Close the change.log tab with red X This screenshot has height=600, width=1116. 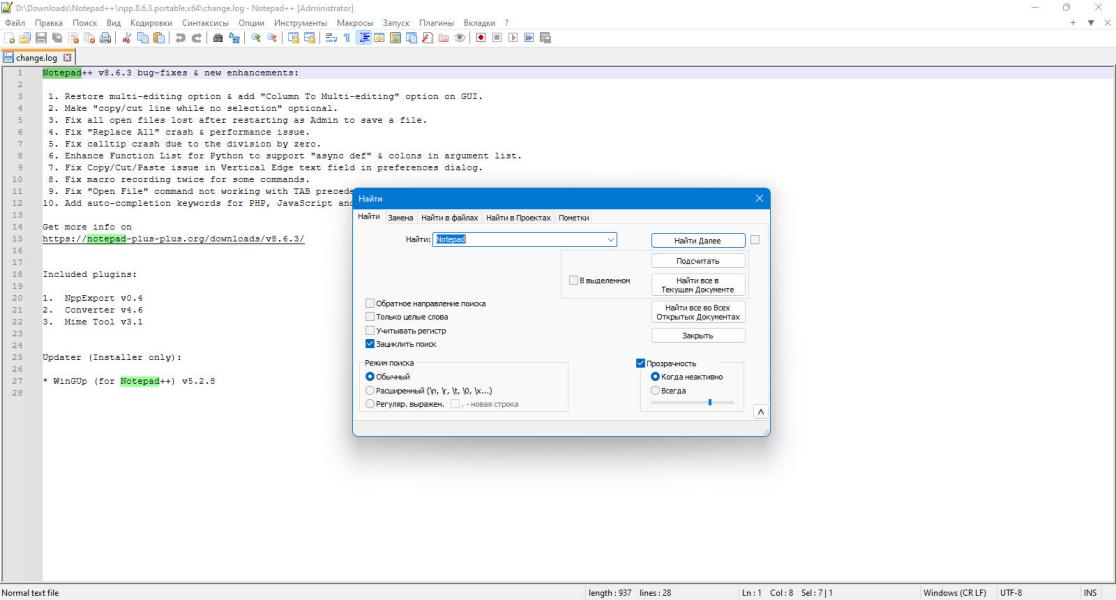pos(68,58)
